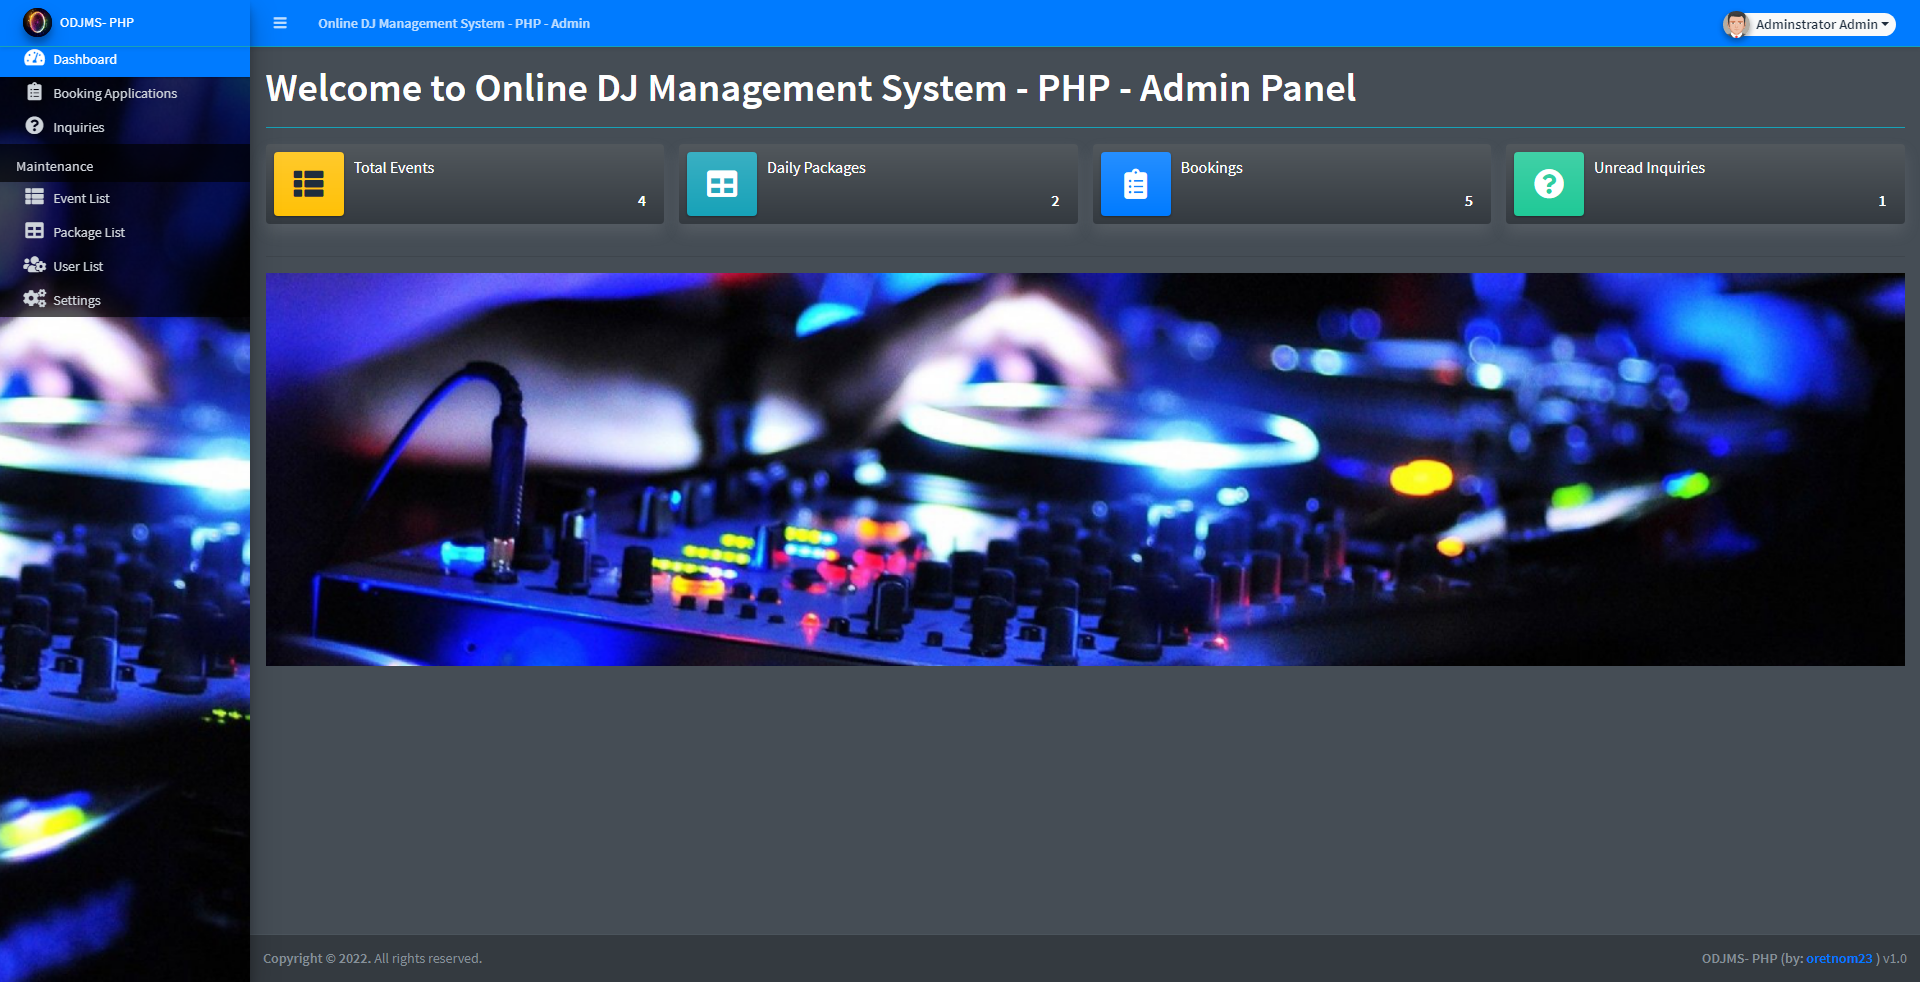This screenshot has height=982, width=1920.
Task: Click the Bookings label
Action: coord(1211,168)
